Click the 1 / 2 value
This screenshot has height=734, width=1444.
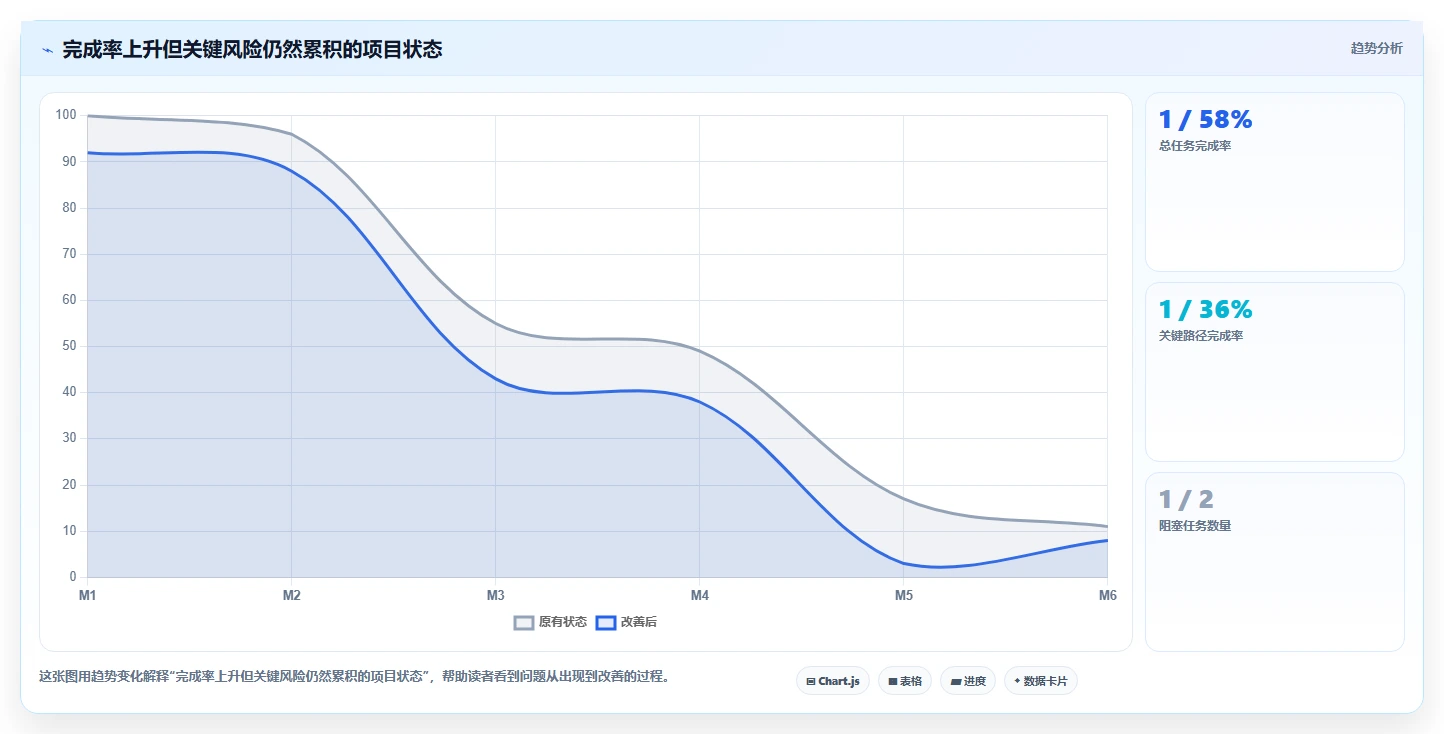1186,500
